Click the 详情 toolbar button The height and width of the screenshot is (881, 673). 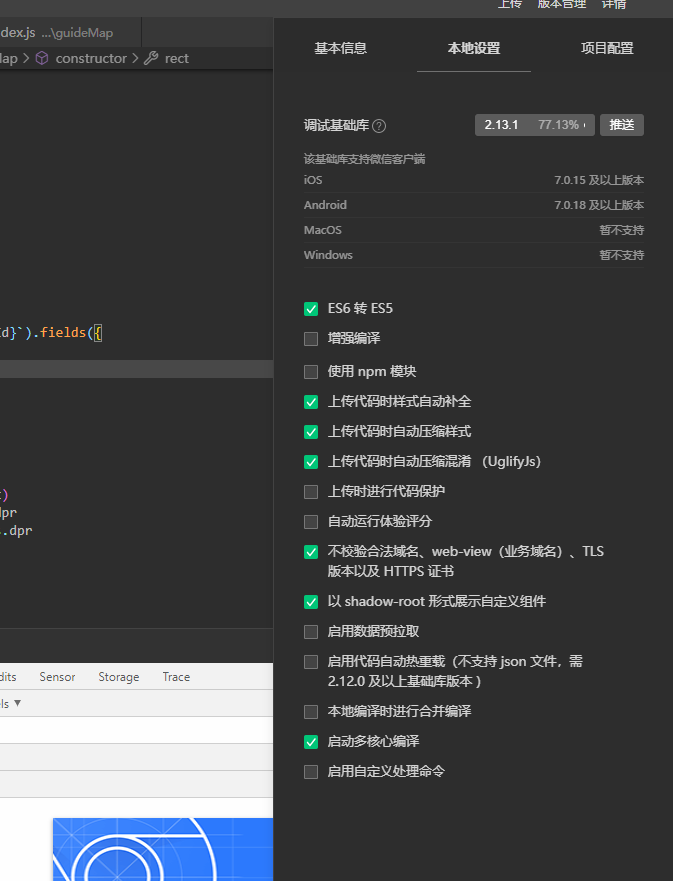[x=613, y=4]
